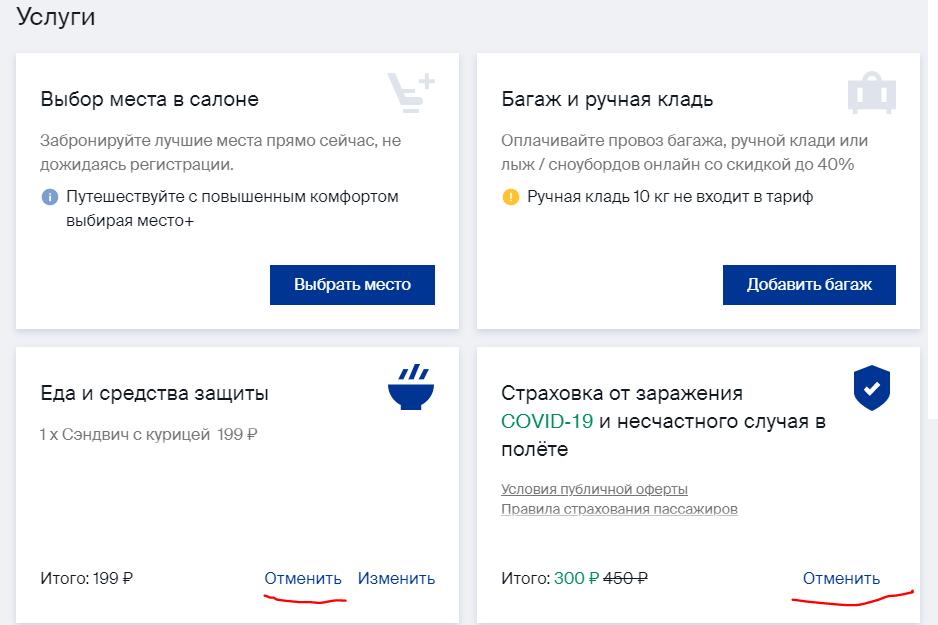The image size is (938, 625).
Task: Open Правила страхования пассажиров link
Action: (x=619, y=509)
